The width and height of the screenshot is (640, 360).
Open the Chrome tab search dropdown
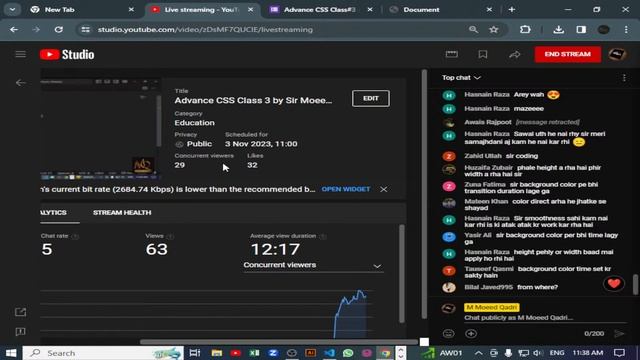click(12, 9)
